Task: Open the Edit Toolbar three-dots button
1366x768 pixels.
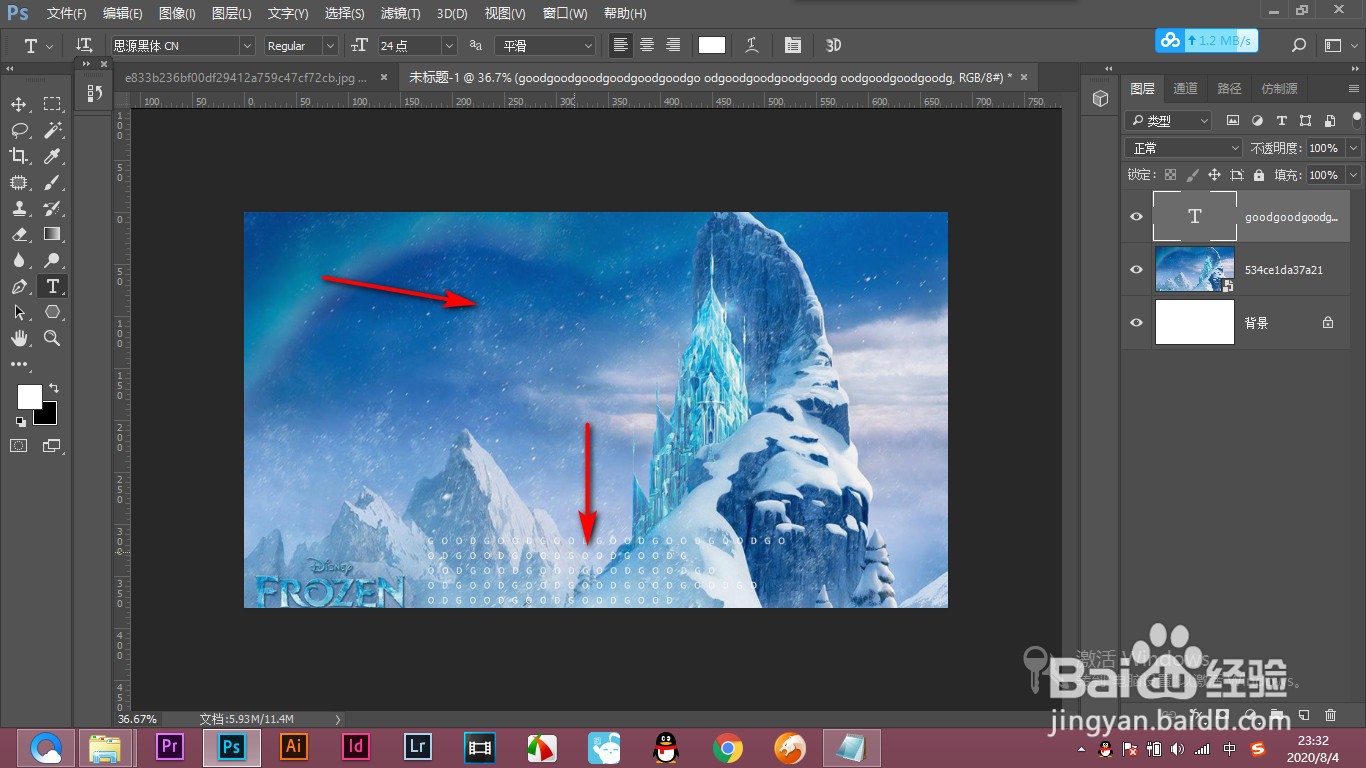Action: (x=19, y=364)
